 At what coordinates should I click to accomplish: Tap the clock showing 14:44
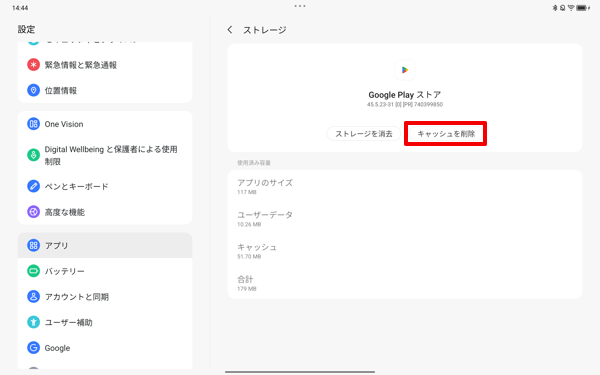(x=20, y=8)
